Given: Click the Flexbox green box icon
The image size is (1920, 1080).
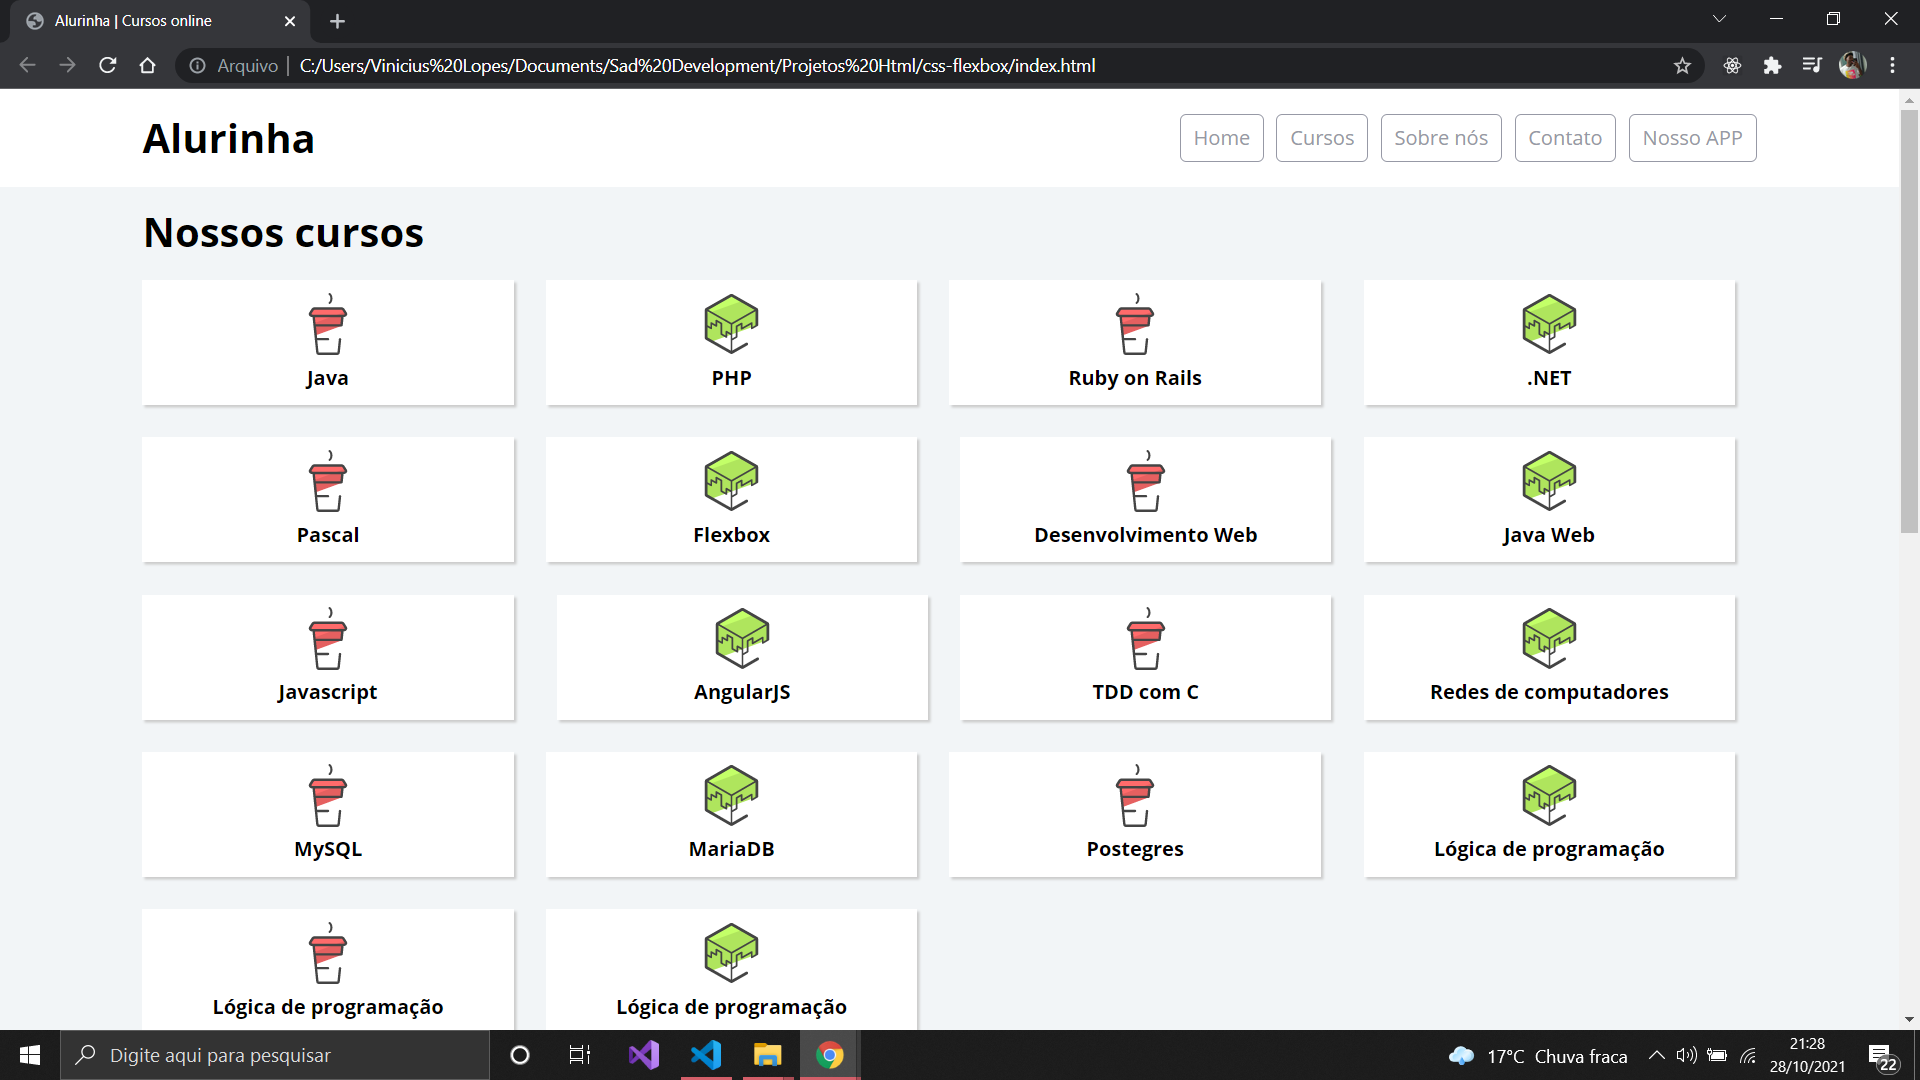Looking at the screenshot, I should 731,480.
